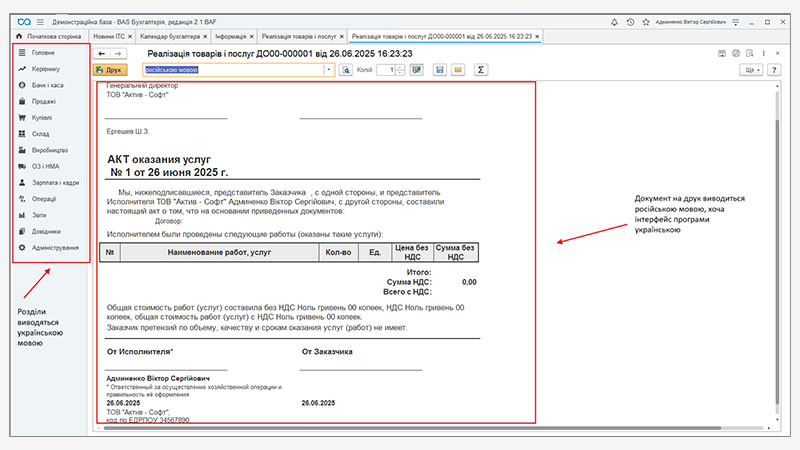Close the form with the header X
The width and height of the screenshot is (800, 450).
click(x=778, y=54)
